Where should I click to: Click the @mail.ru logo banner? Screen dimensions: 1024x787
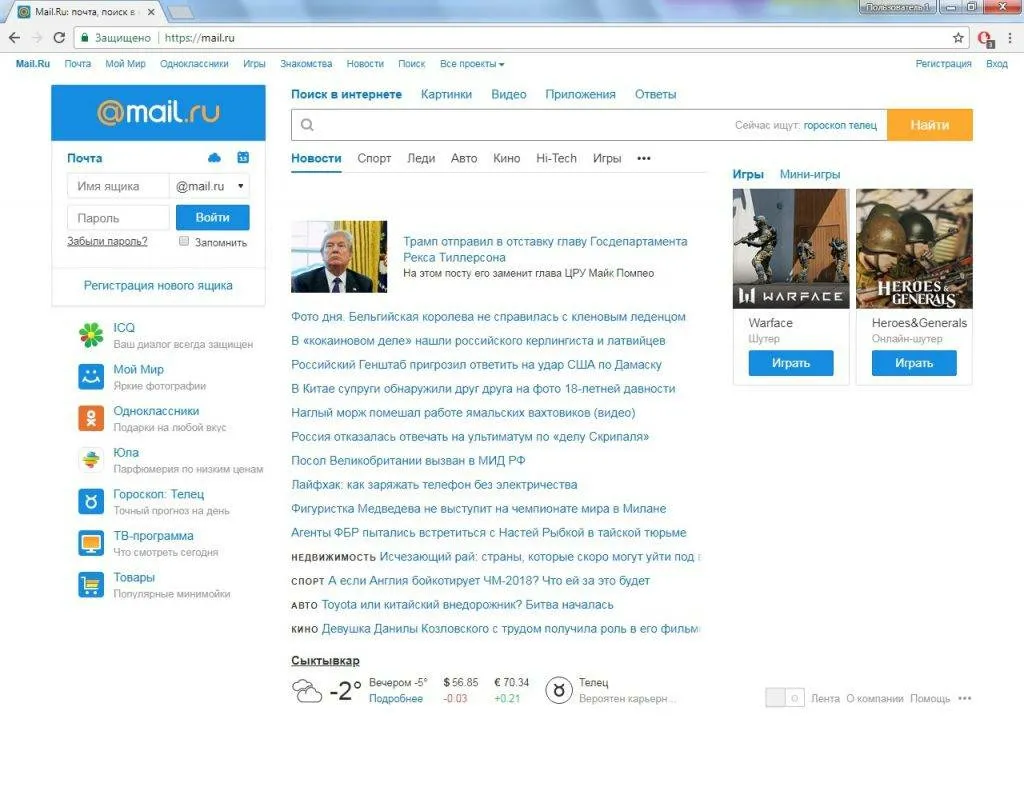(158, 112)
